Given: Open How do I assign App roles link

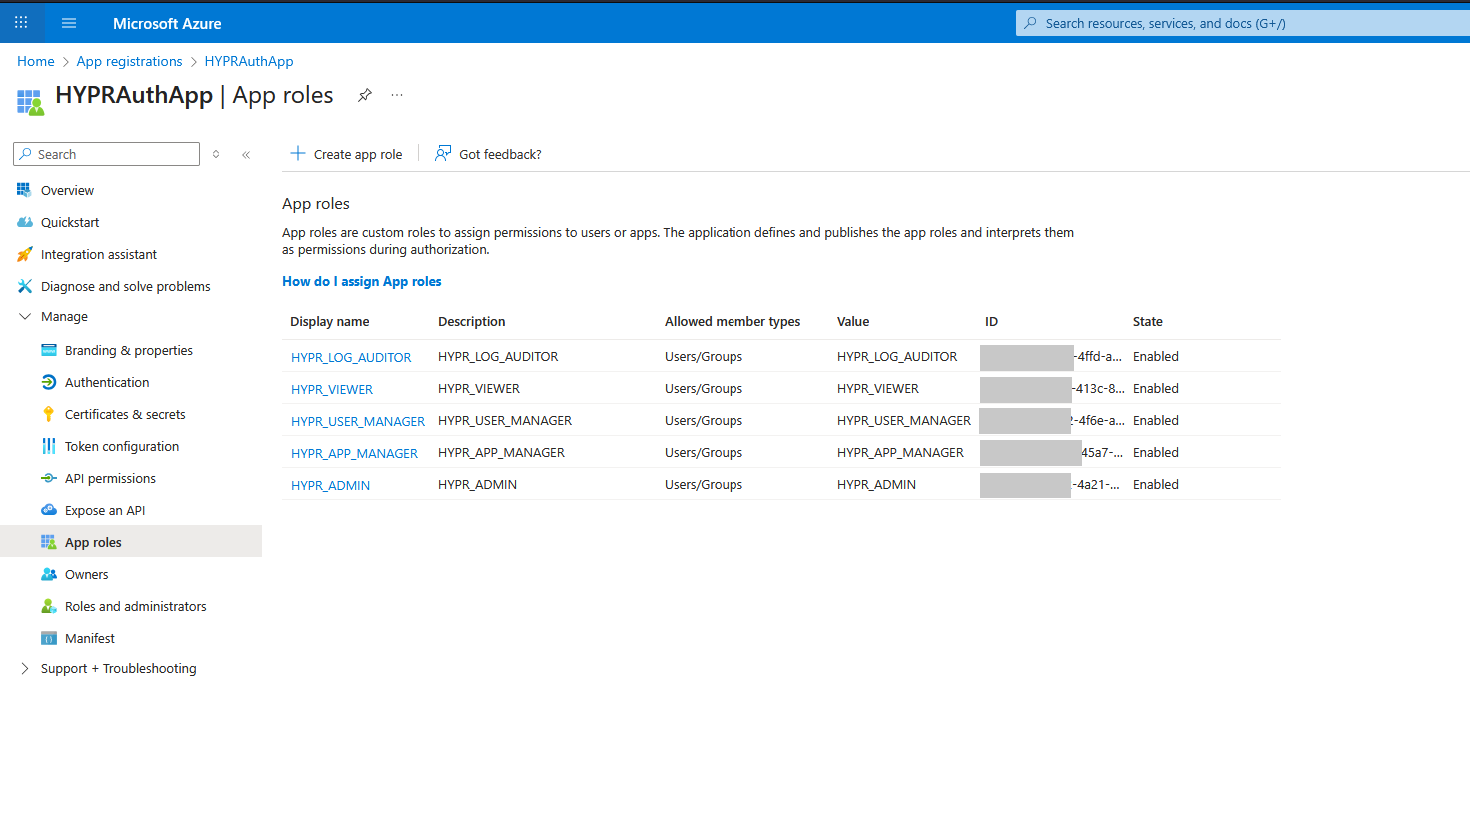Looking at the screenshot, I should pos(362,281).
